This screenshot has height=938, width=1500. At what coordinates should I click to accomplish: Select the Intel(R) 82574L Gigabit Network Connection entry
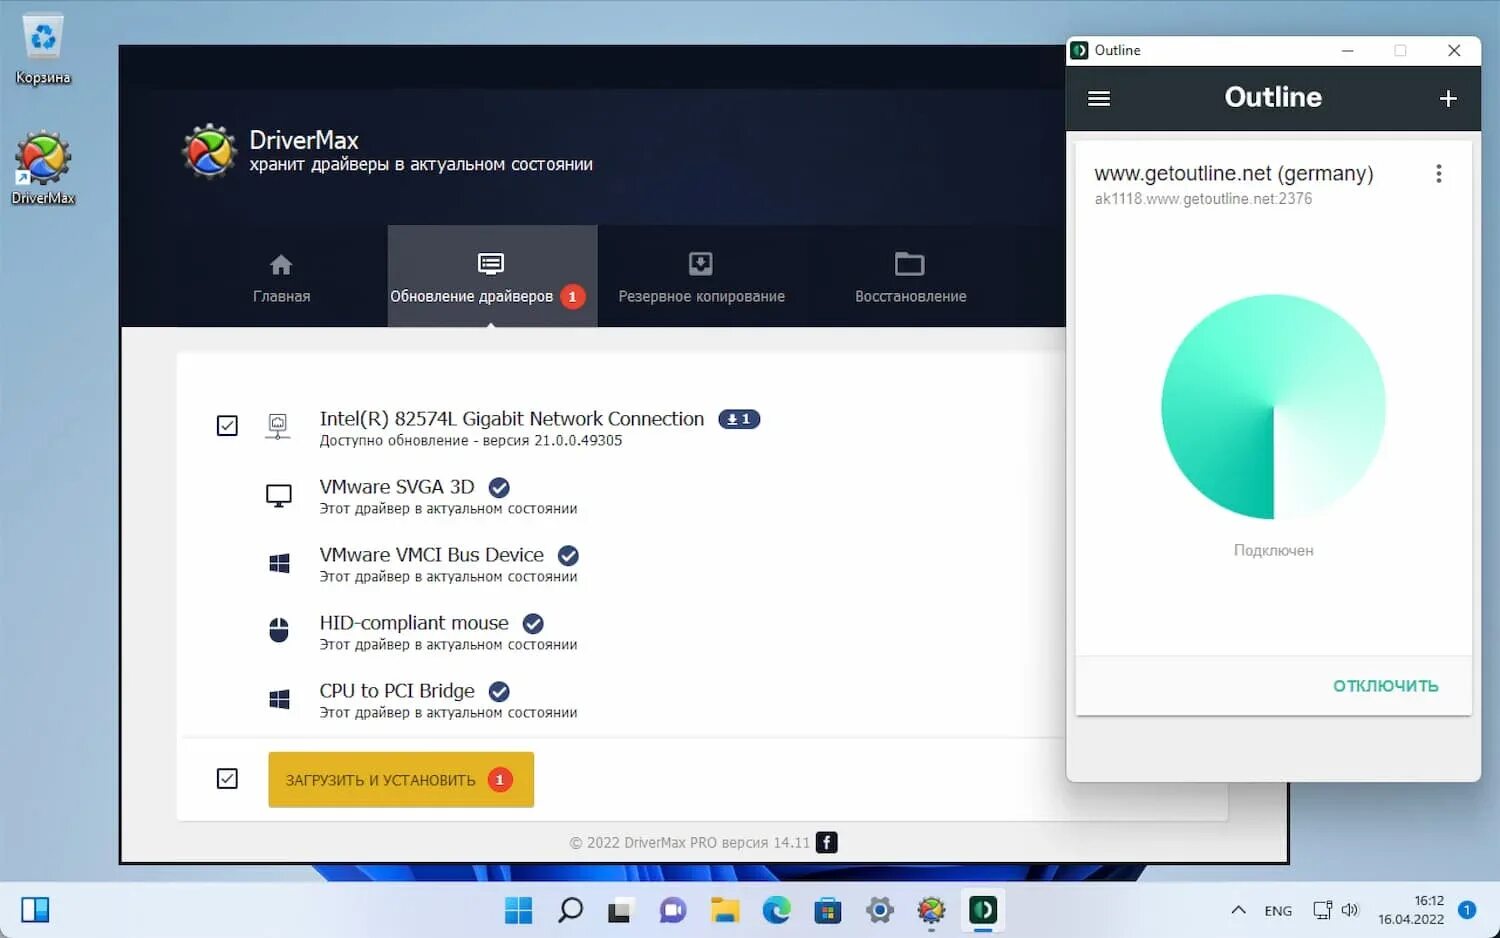point(512,418)
